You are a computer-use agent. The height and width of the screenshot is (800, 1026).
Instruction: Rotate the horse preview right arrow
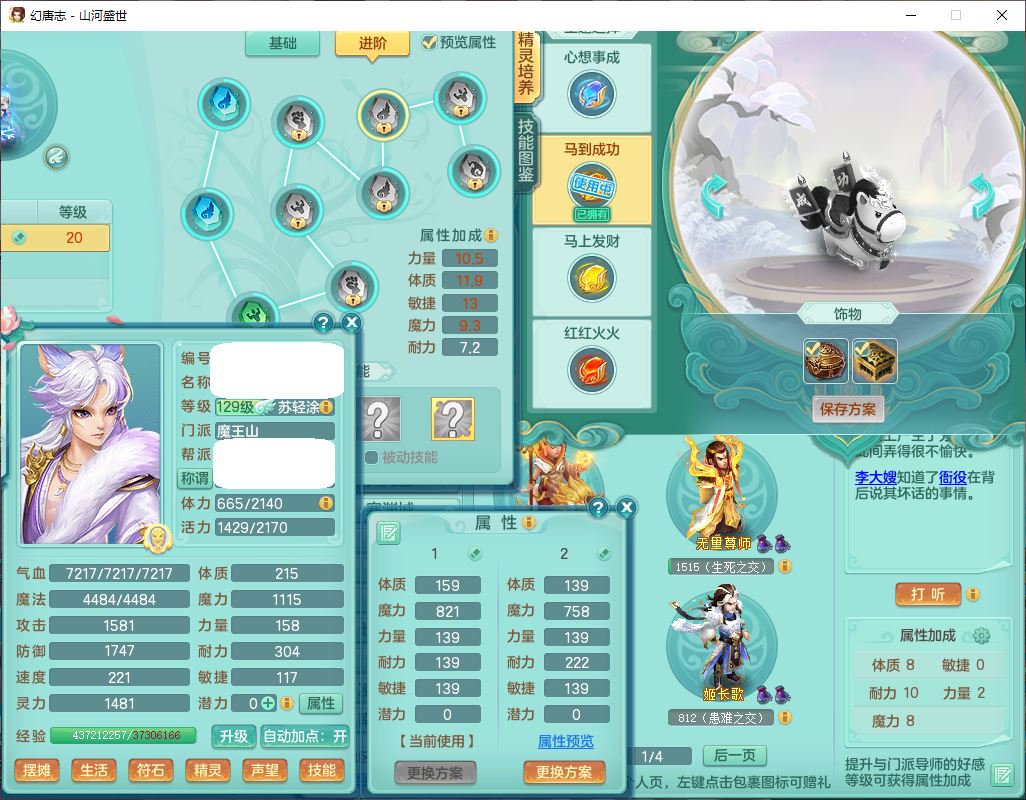(x=981, y=195)
